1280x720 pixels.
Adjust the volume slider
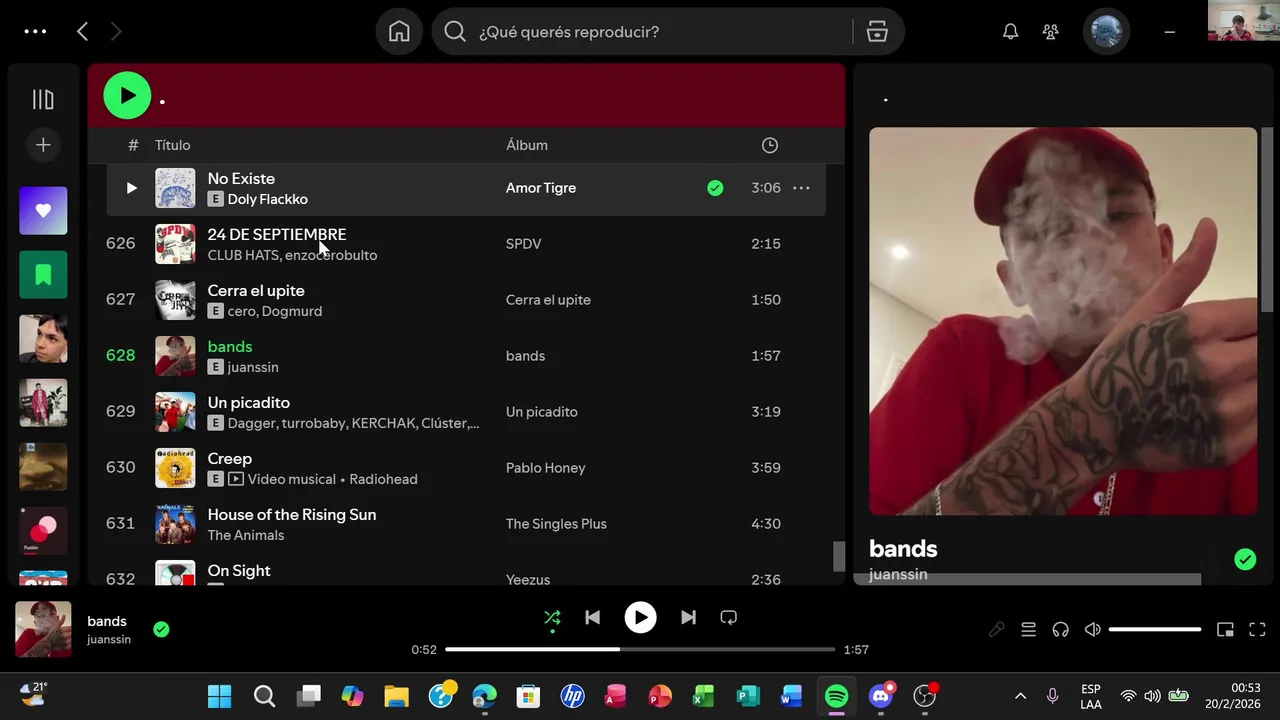[1155, 630]
